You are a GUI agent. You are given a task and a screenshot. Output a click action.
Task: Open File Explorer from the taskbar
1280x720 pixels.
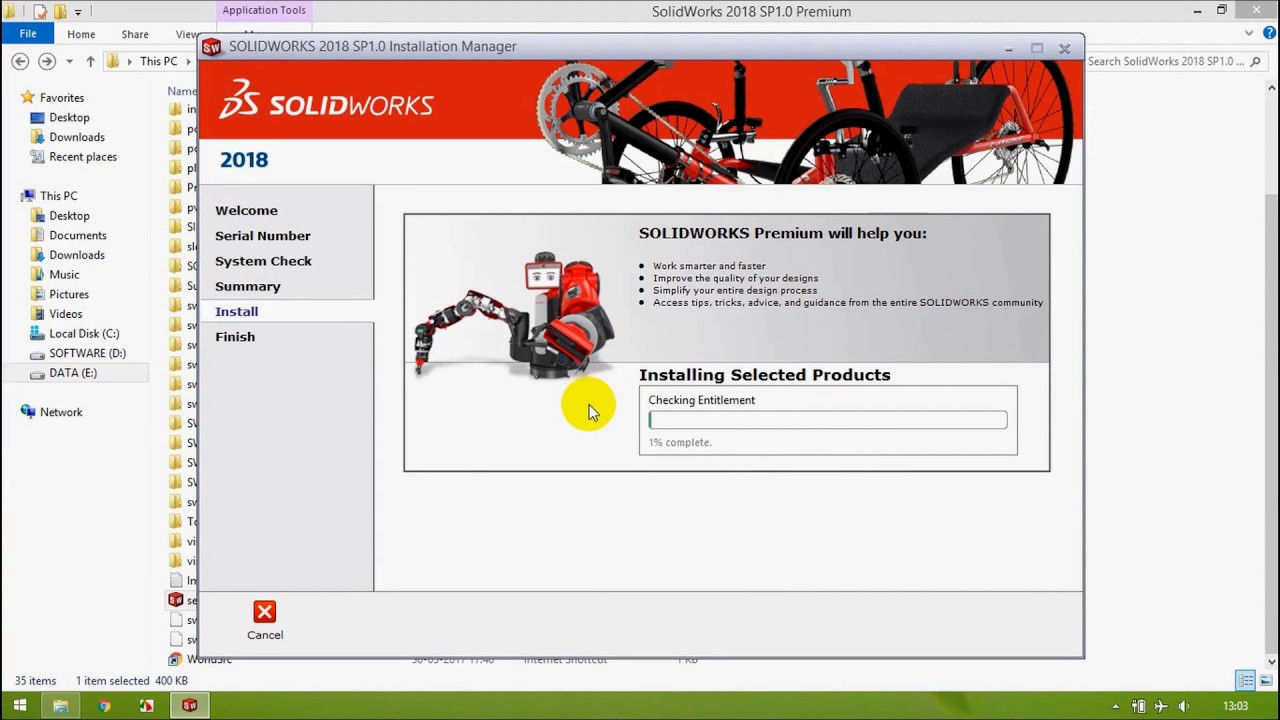[x=60, y=706]
